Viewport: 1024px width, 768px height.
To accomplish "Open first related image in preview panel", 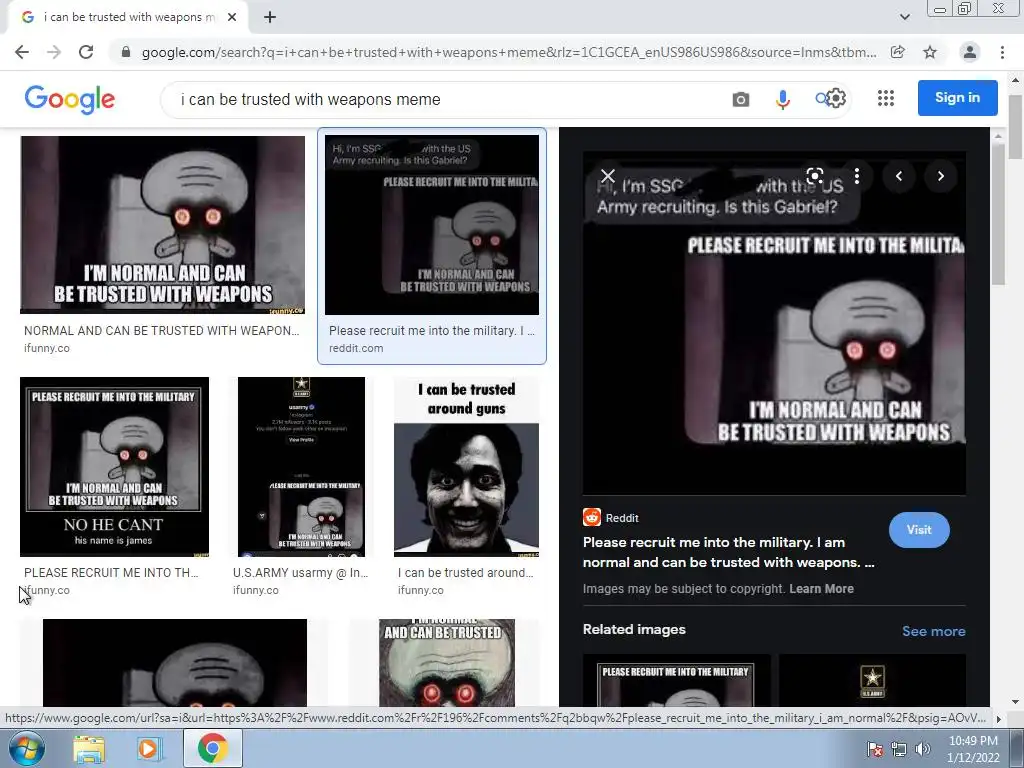I will (x=676, y=680).
